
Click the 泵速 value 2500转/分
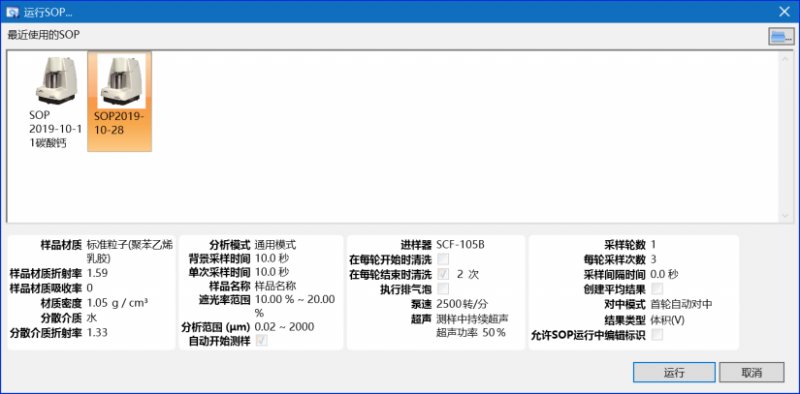click(463, 304)
